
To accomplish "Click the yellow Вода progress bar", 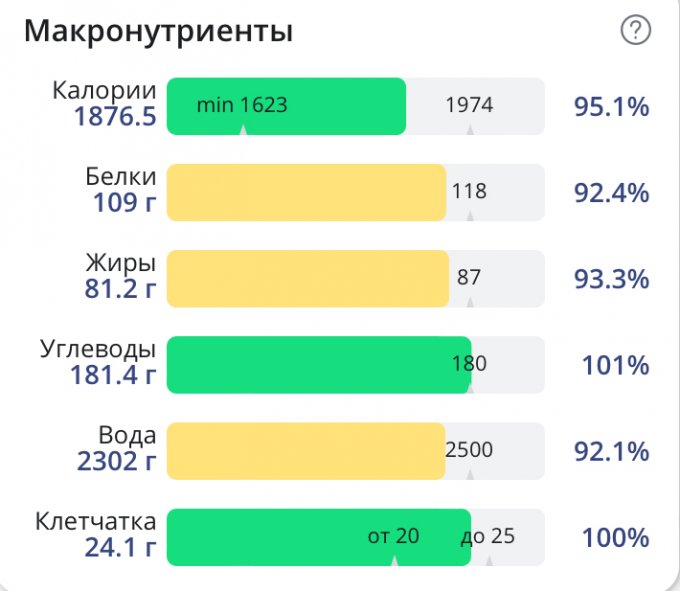I will [306, 451].
